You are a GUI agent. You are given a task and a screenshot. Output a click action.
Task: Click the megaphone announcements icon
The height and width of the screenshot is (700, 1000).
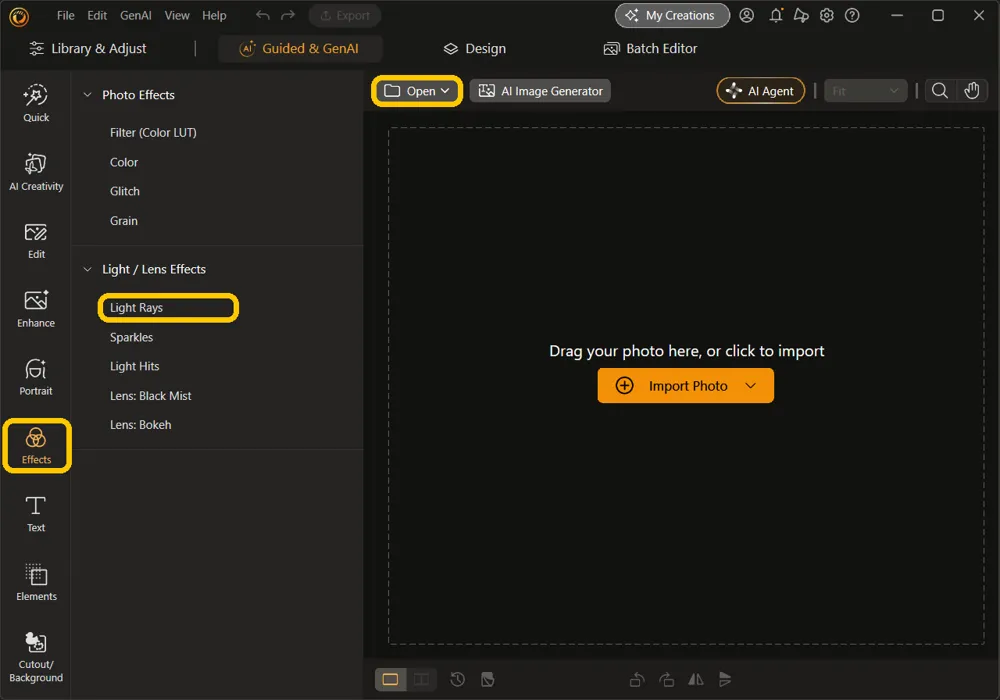pyautogui.click(x=801, y=15)
